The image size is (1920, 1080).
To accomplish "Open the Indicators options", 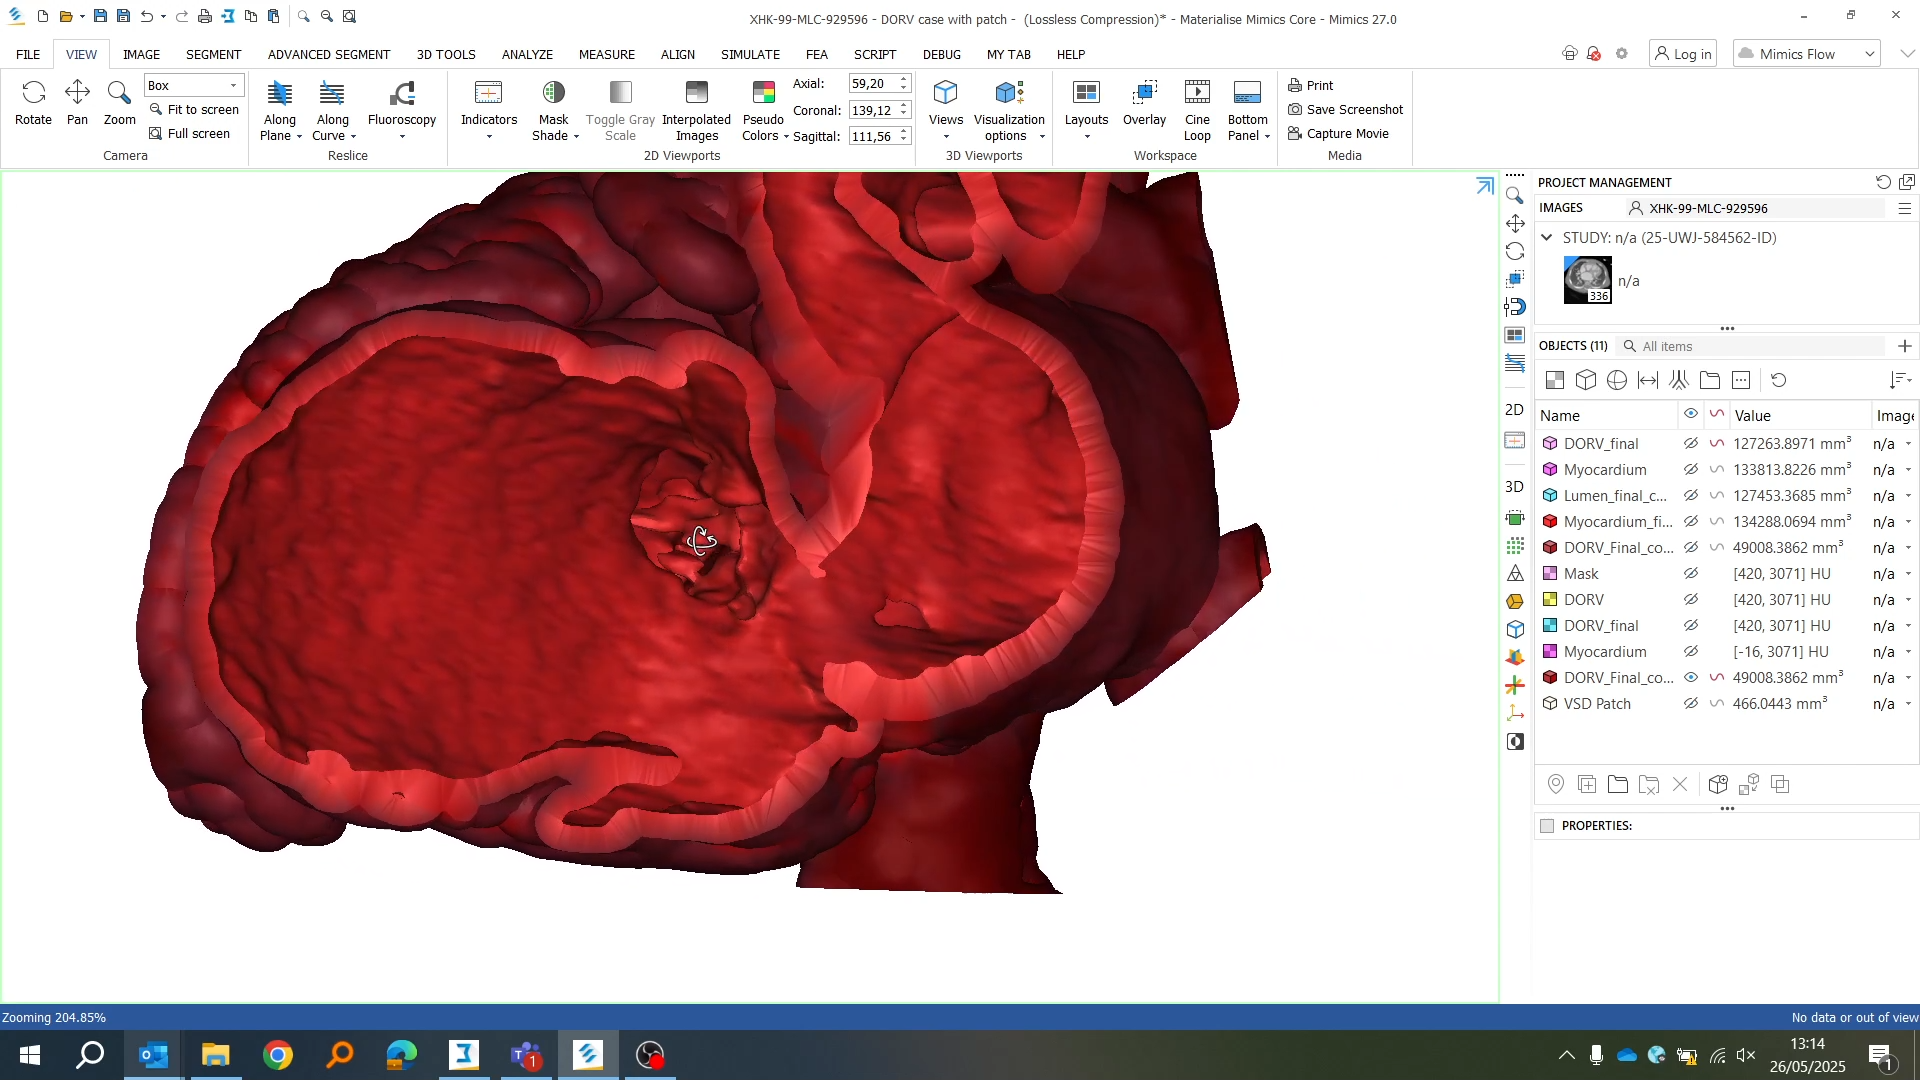I will [489, 110].
